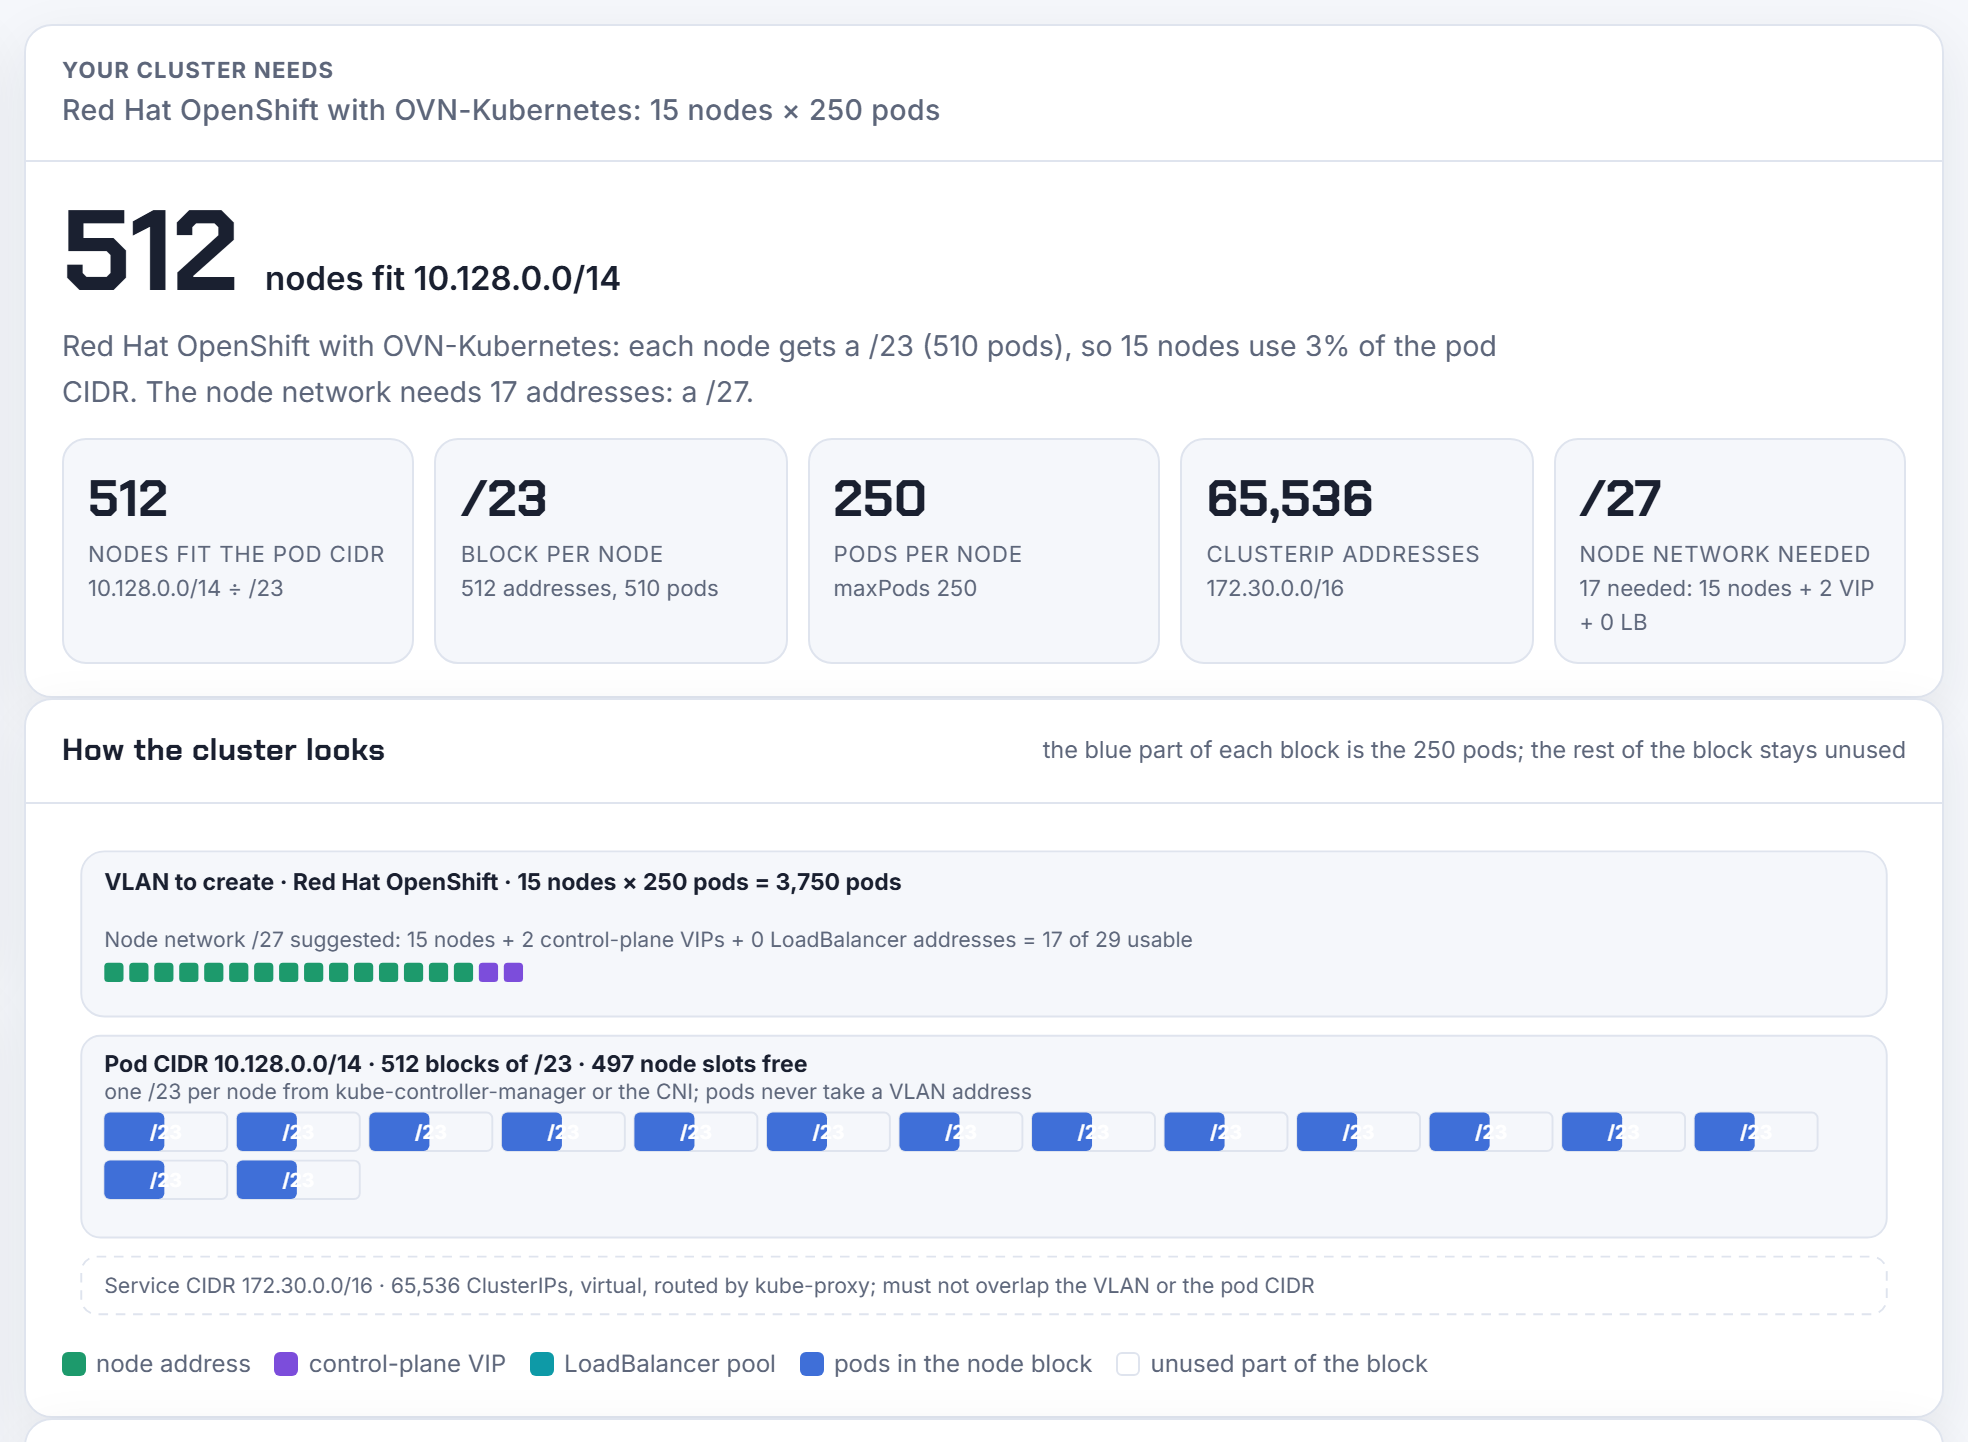The image size is (1968, 1442).
Task: Click the white unused part of the block swatch
Action: click(x=1128, y=1364)
